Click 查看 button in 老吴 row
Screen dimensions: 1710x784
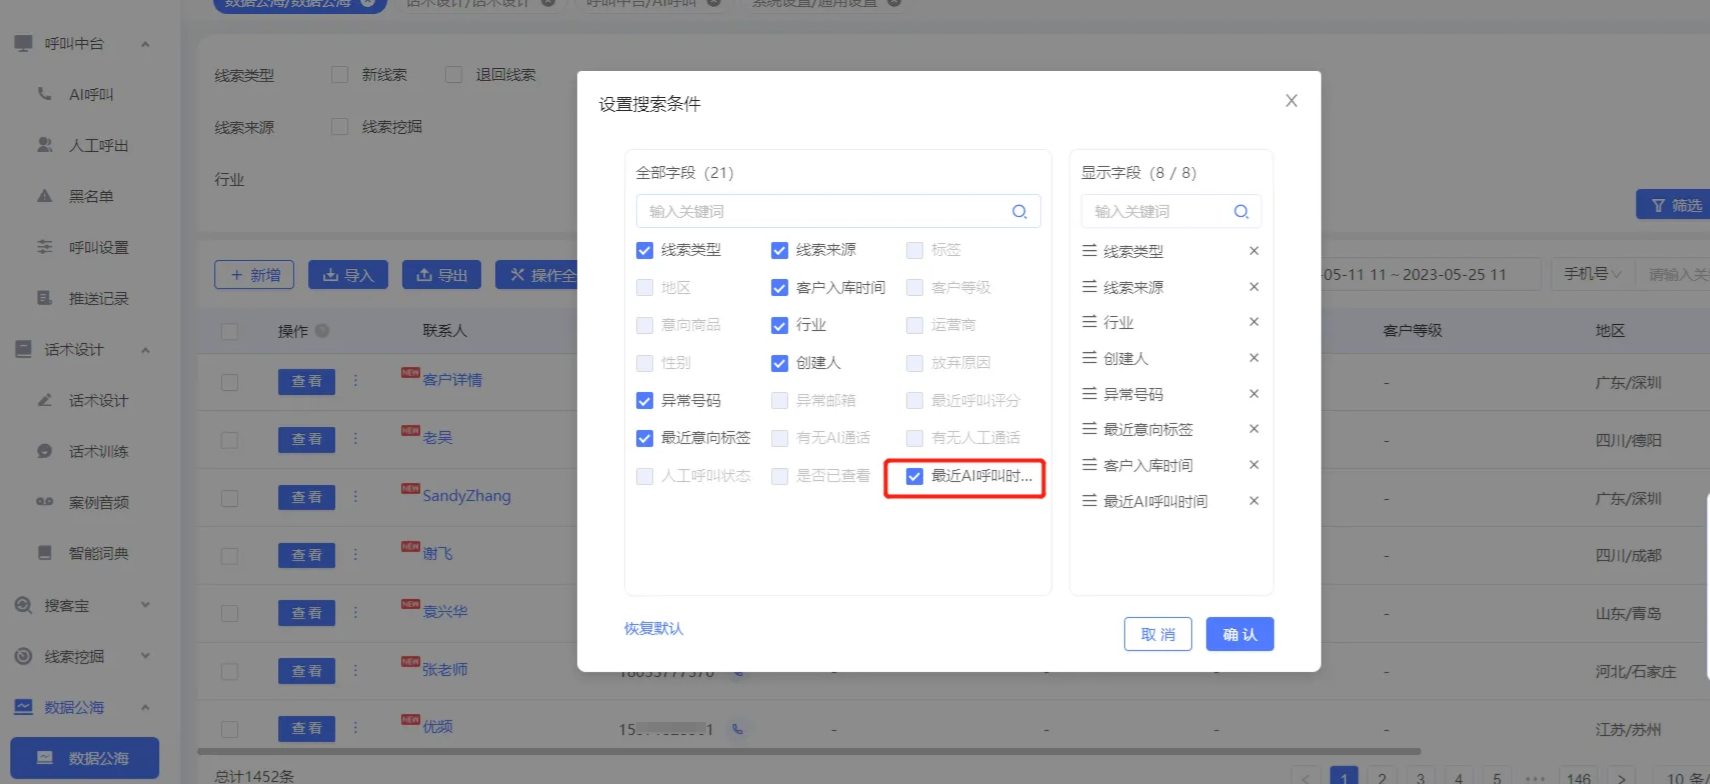pyautogui.click(x=306, y=439)
